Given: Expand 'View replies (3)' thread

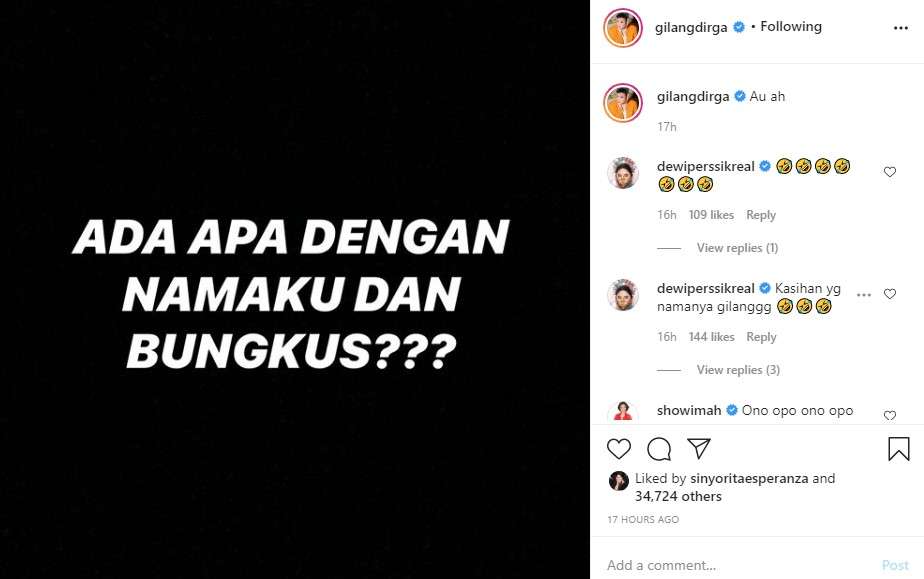Looking at the screenshot, I should (x=738, y=370).
